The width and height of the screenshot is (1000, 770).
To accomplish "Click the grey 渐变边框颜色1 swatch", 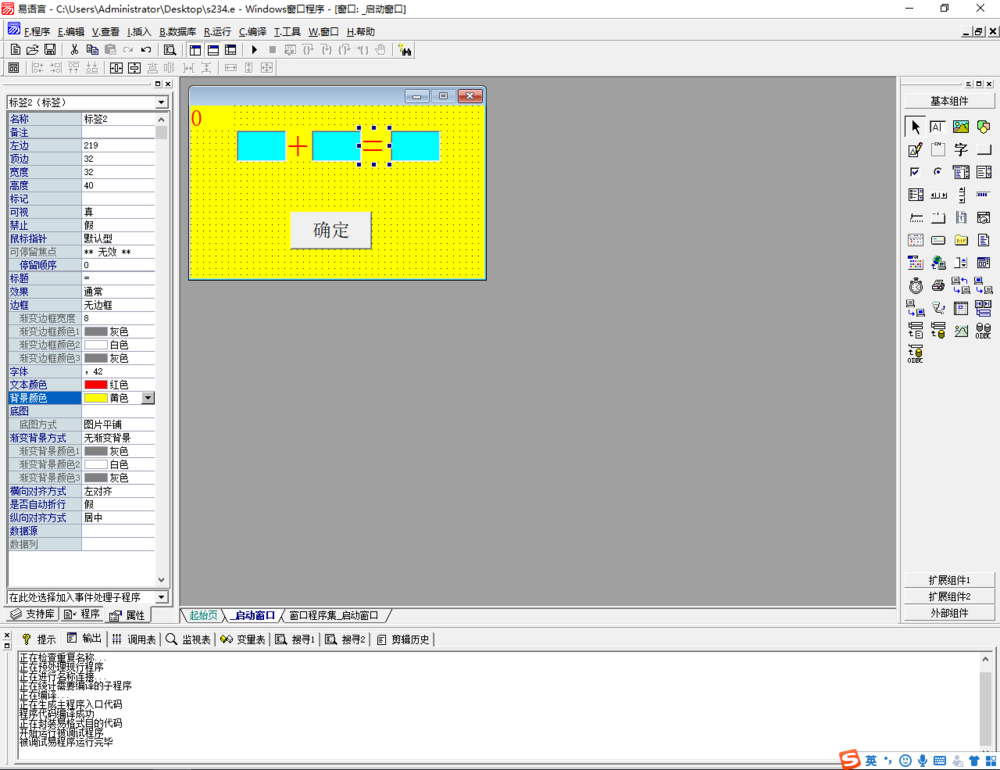I will click(96, 332).
